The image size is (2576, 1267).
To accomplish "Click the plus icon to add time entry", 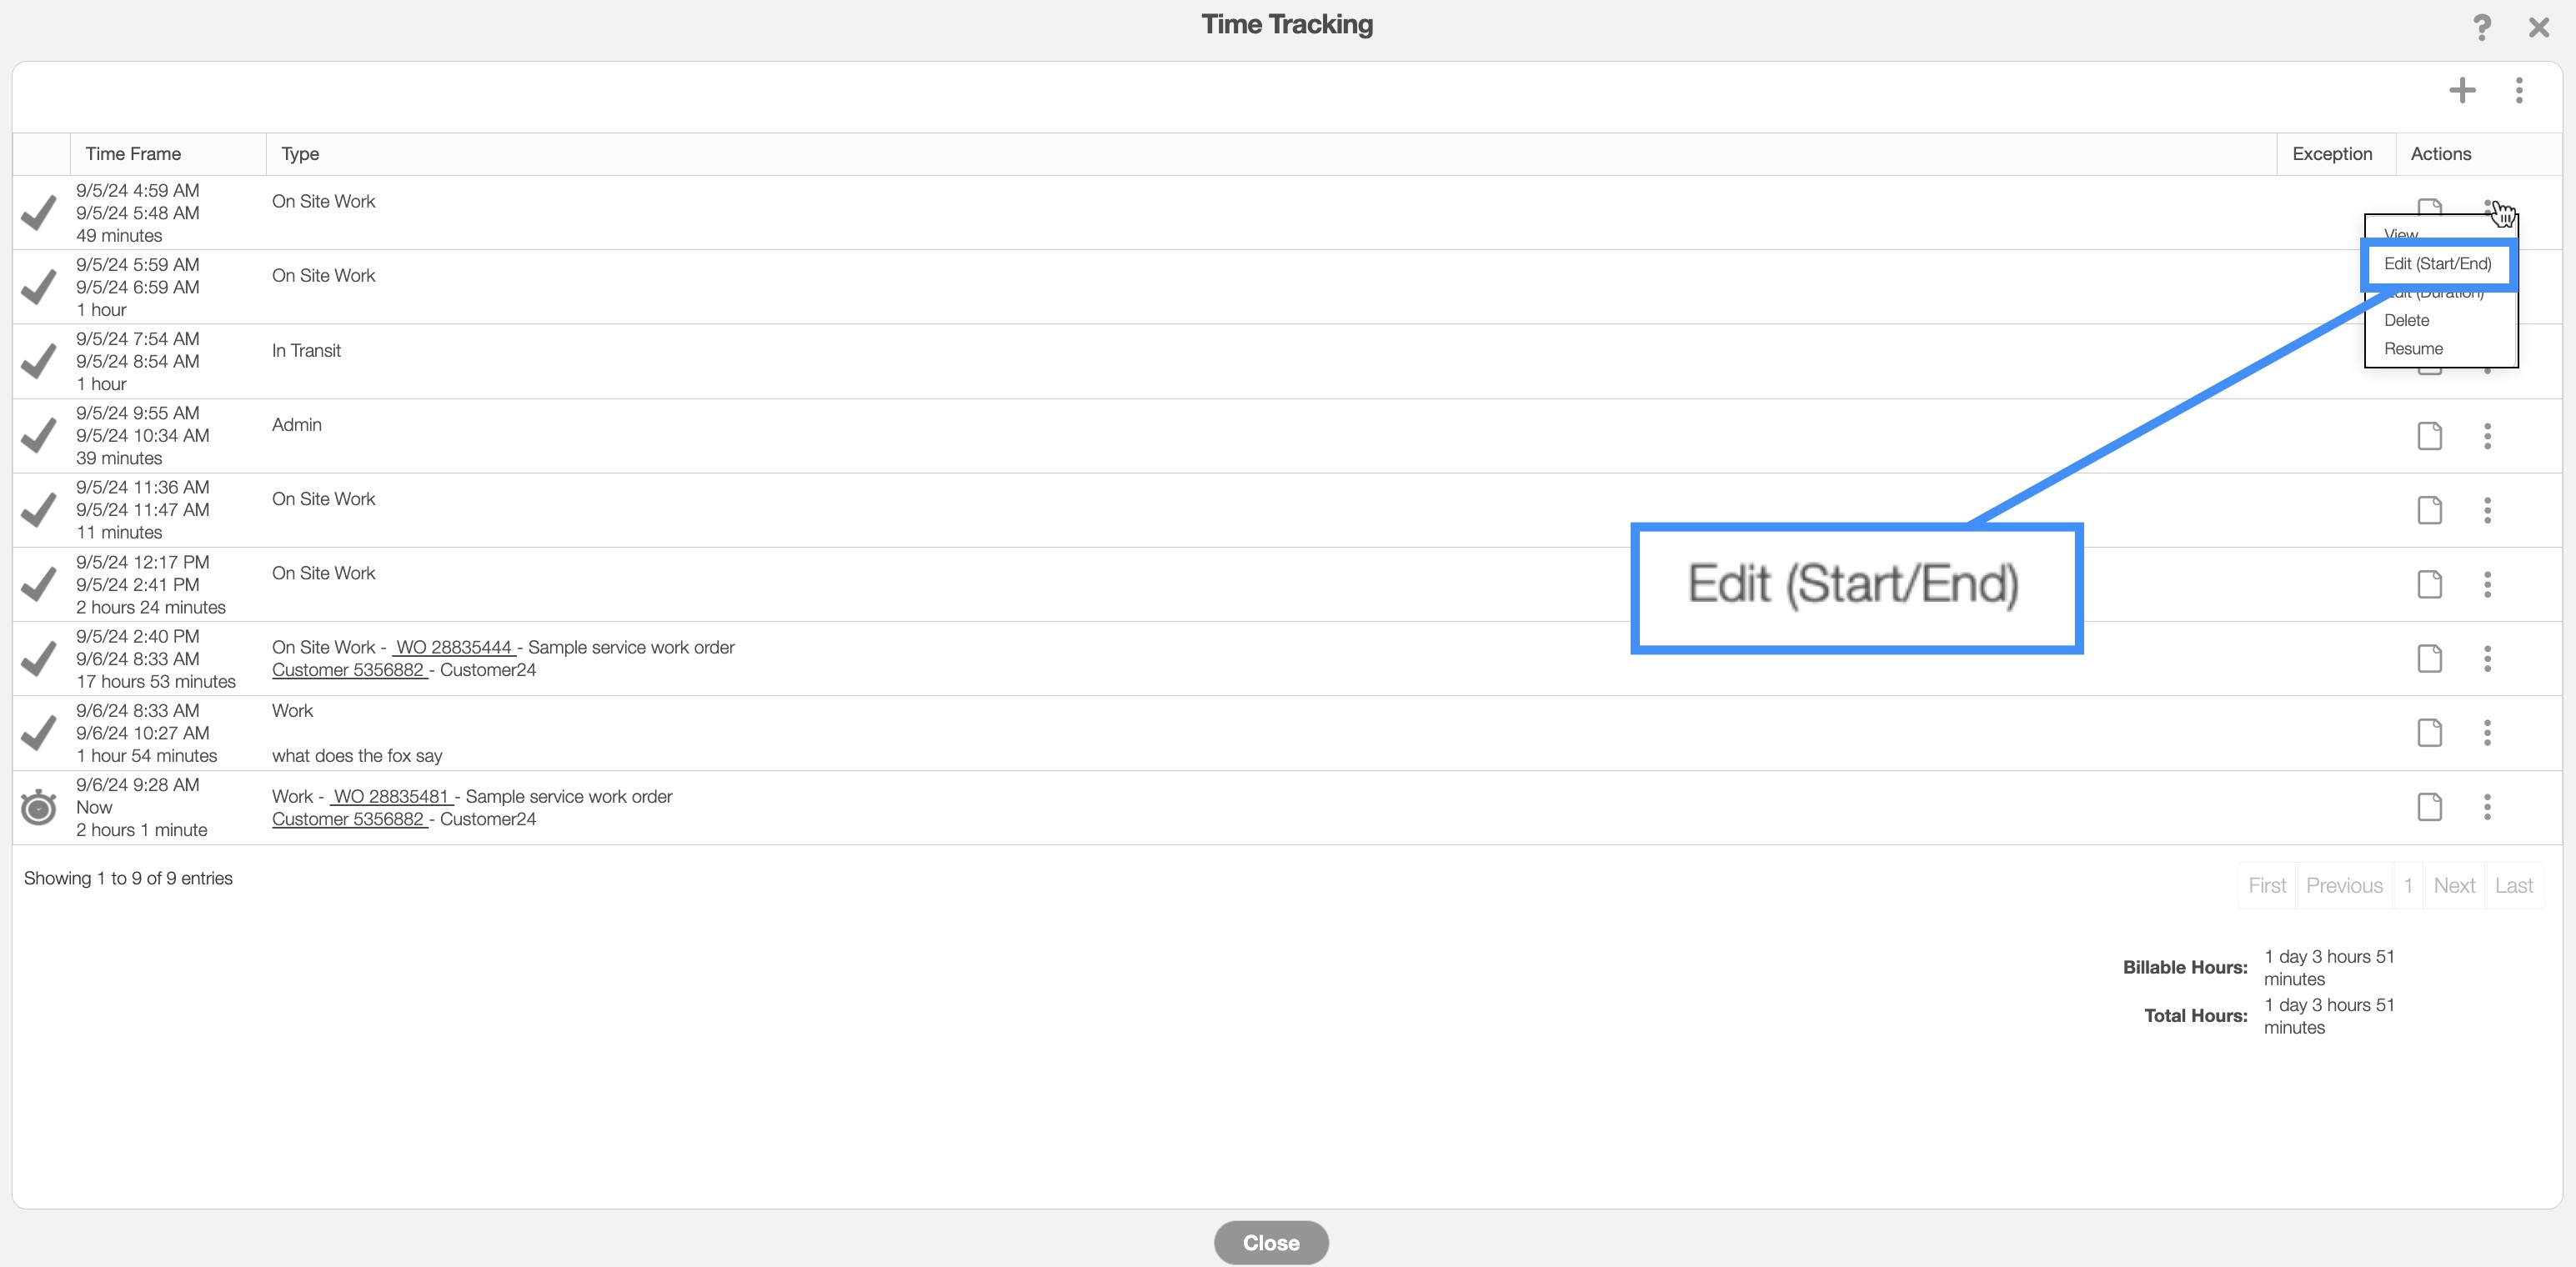I will click(2462, 91).
